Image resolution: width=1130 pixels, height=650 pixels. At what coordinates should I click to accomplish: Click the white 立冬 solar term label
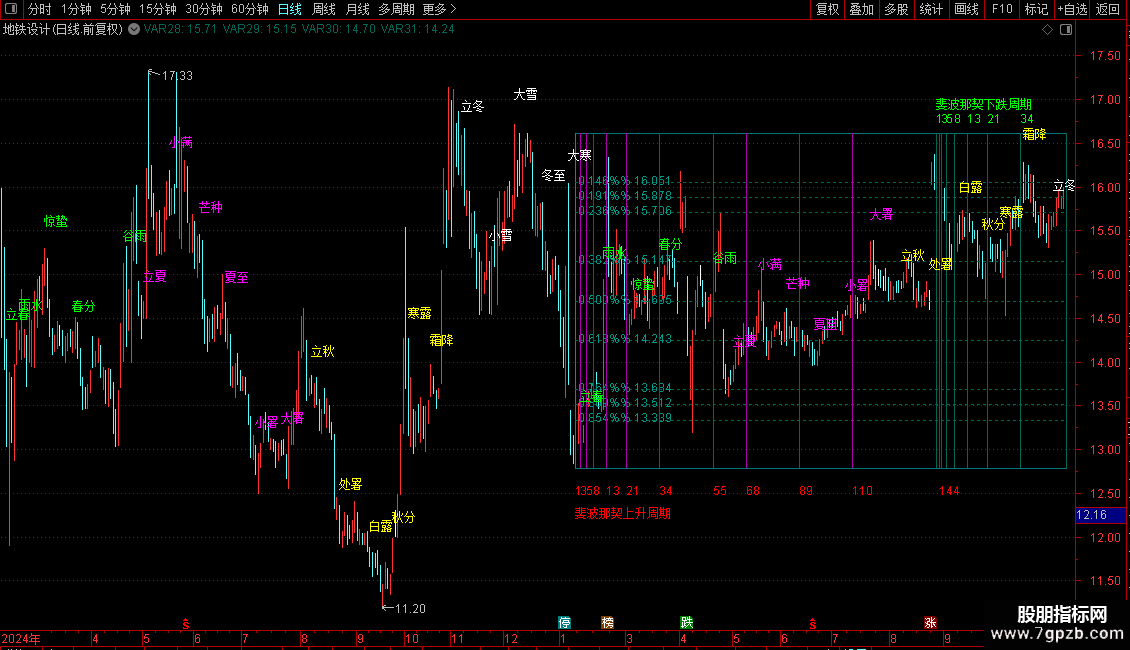473,107
